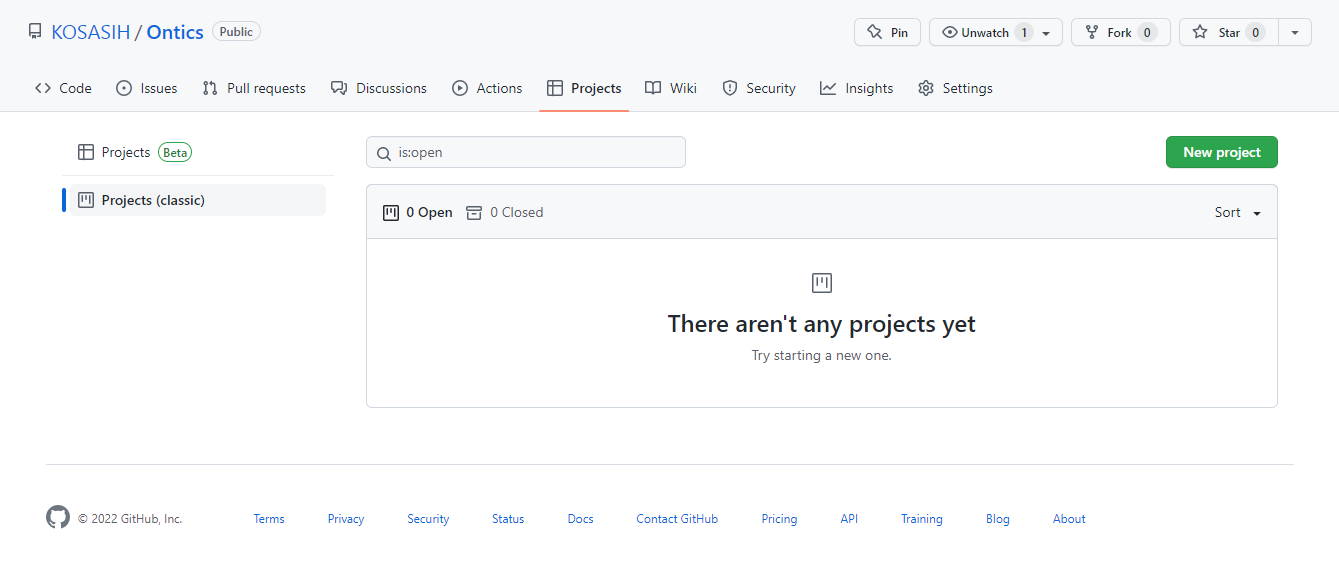Click the Beta label beside Projects
Screen dimensions: 1339x563
(175, 153)
